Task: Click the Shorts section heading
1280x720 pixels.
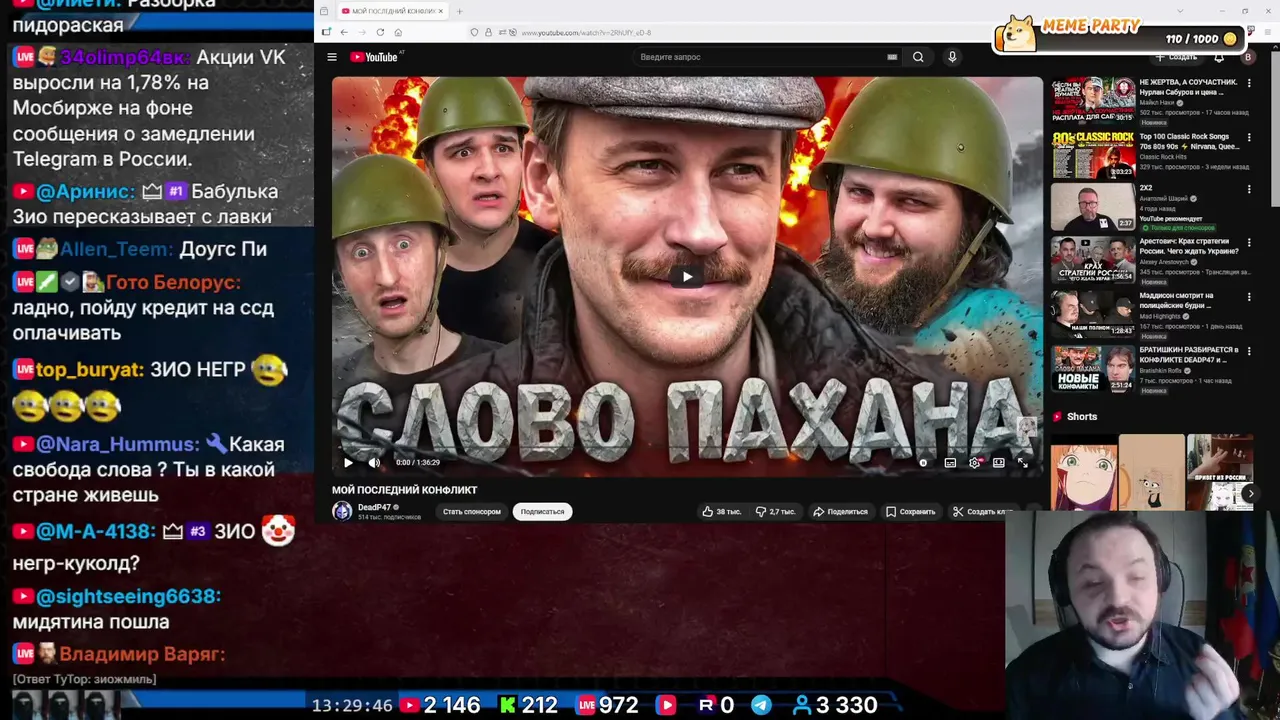Action: pos(1081,416)
